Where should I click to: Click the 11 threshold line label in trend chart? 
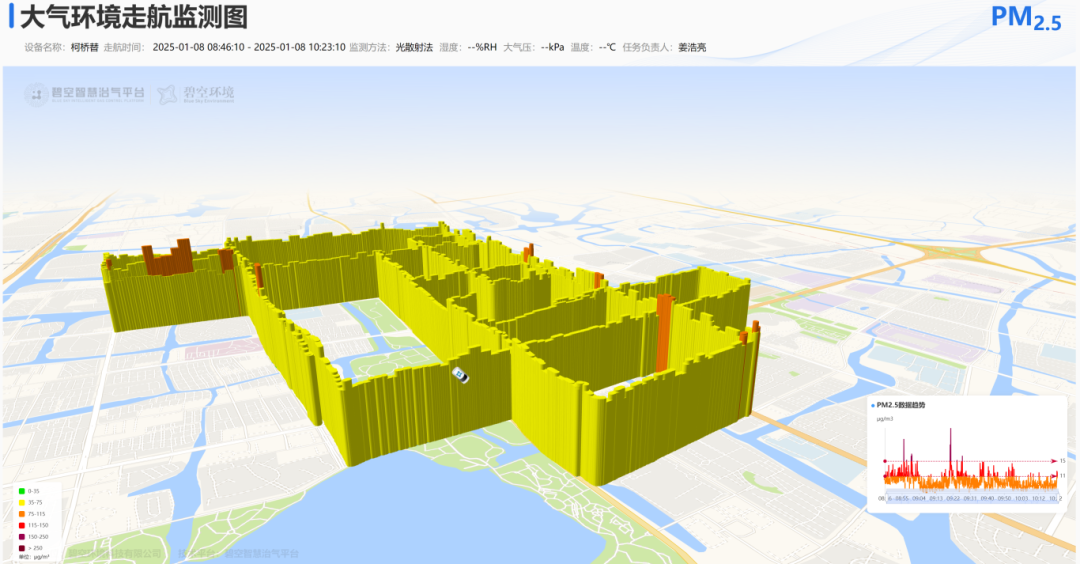(x=1063, y=476)
